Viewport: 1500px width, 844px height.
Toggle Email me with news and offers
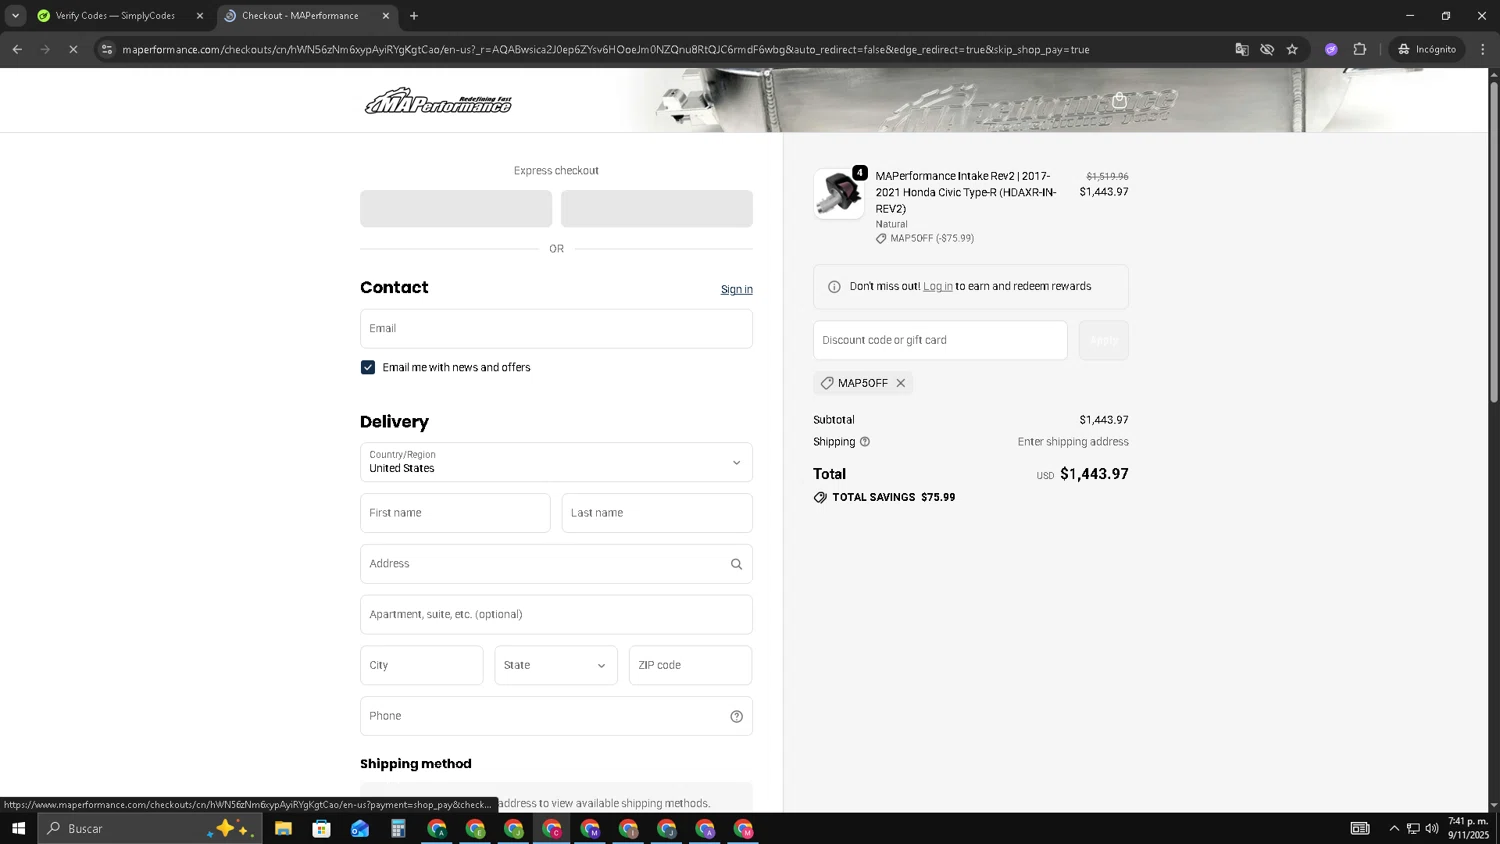368,367
